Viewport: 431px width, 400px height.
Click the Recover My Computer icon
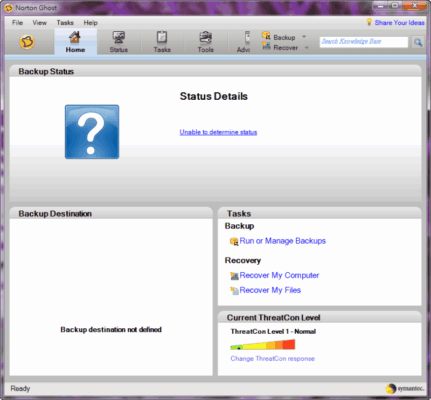click(x=234, y=276)
